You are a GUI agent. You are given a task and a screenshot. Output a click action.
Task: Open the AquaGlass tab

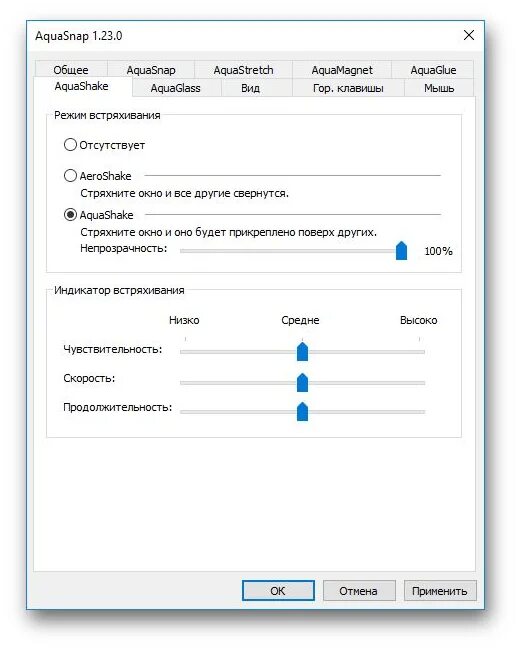175,88
